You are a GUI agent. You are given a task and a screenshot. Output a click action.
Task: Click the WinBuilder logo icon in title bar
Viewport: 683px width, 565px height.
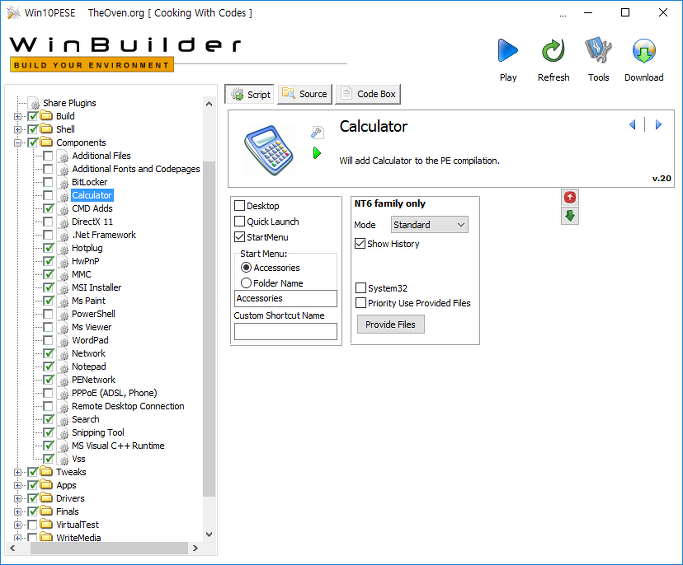[x=14, y=13]
